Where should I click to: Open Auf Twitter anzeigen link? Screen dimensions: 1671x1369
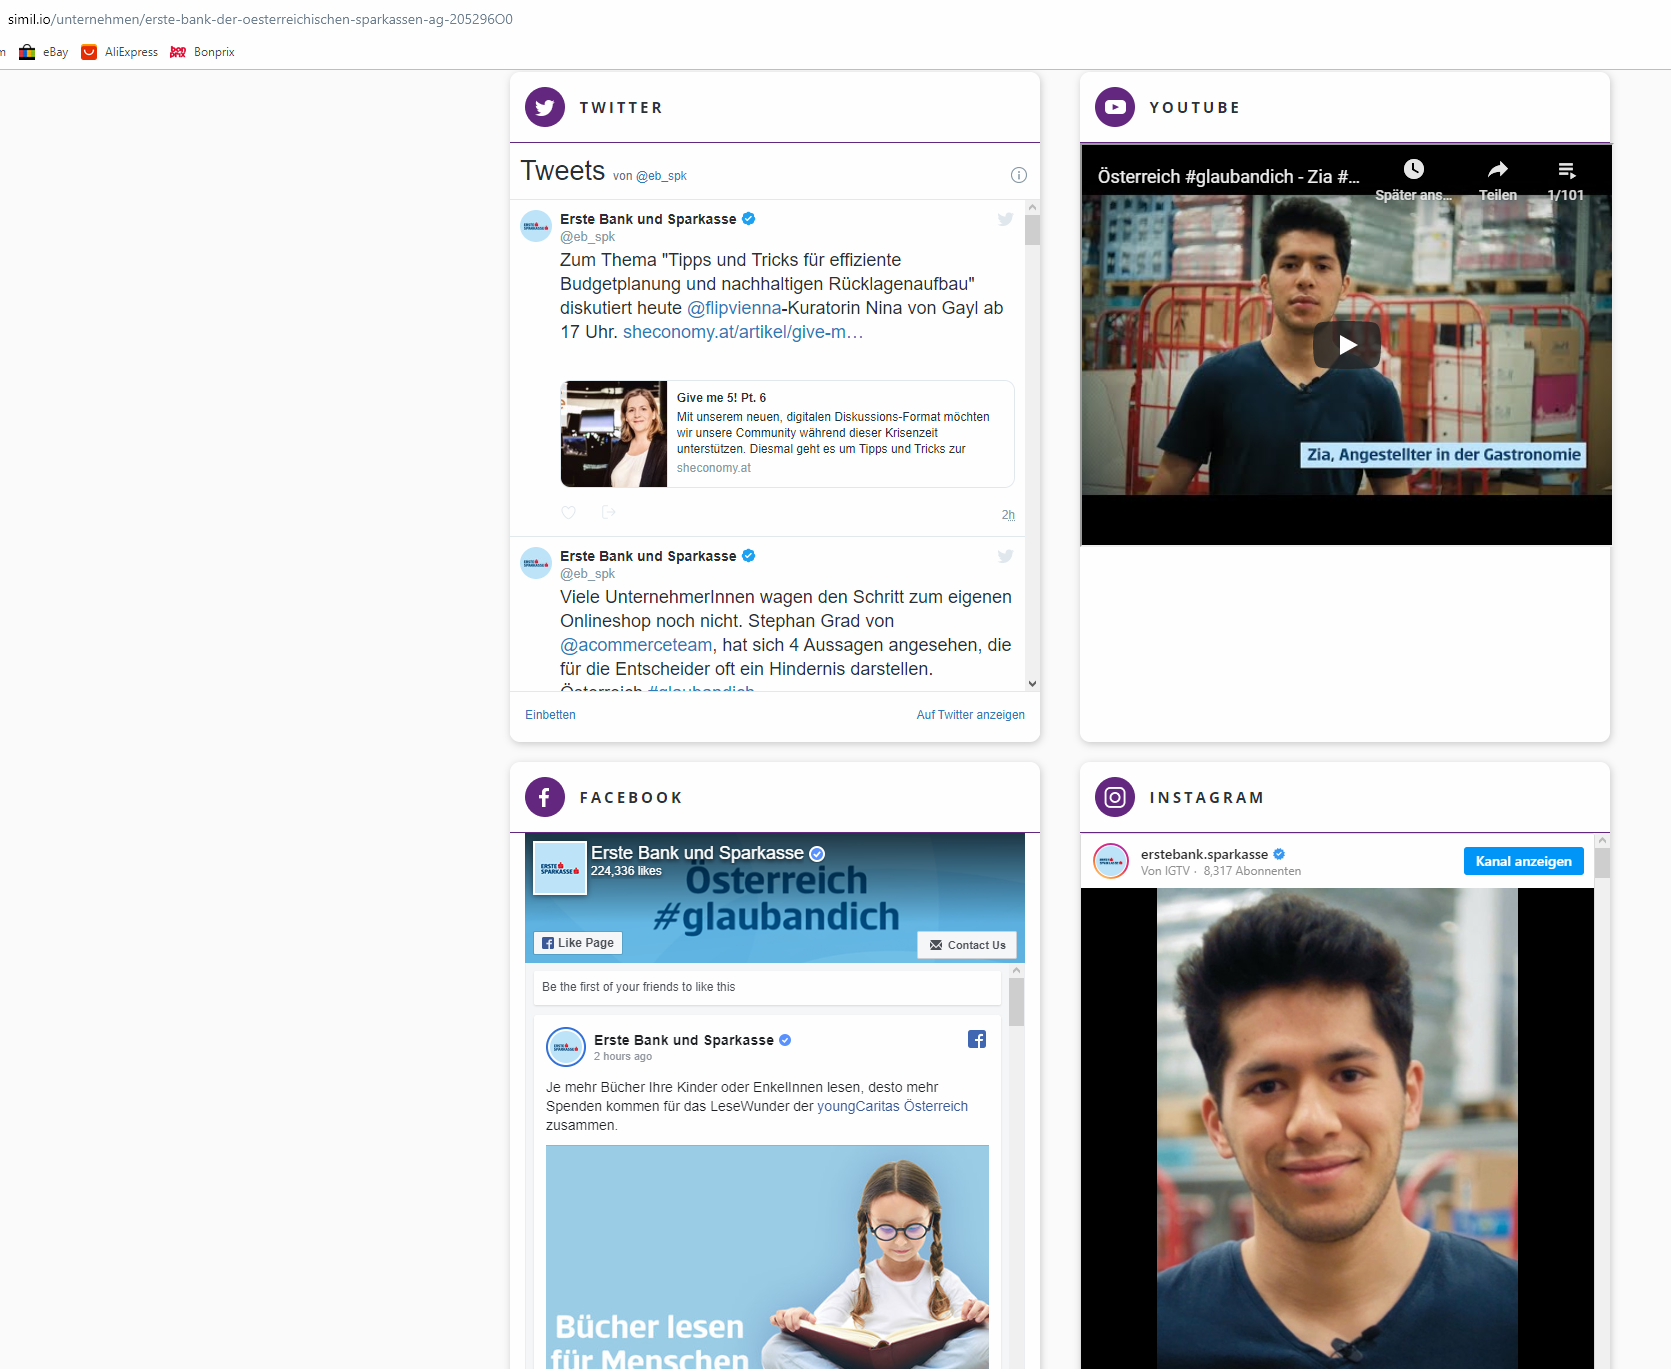970,715
